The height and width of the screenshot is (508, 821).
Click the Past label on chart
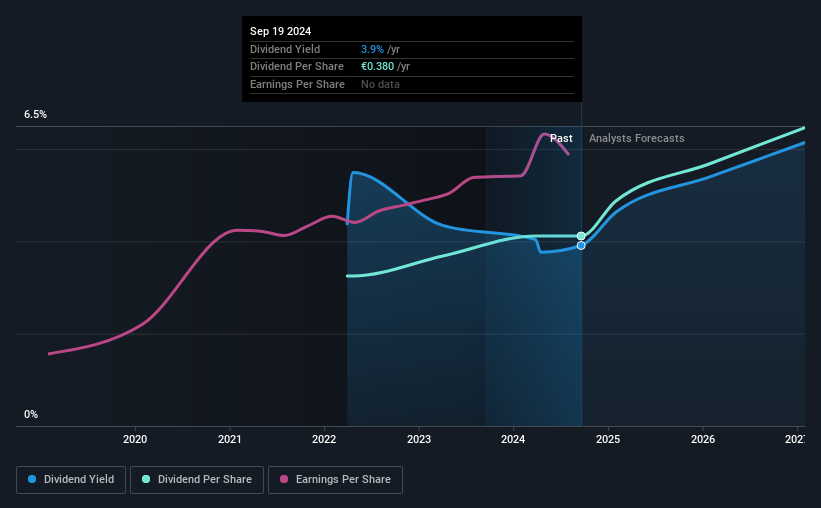click(561, 138)
